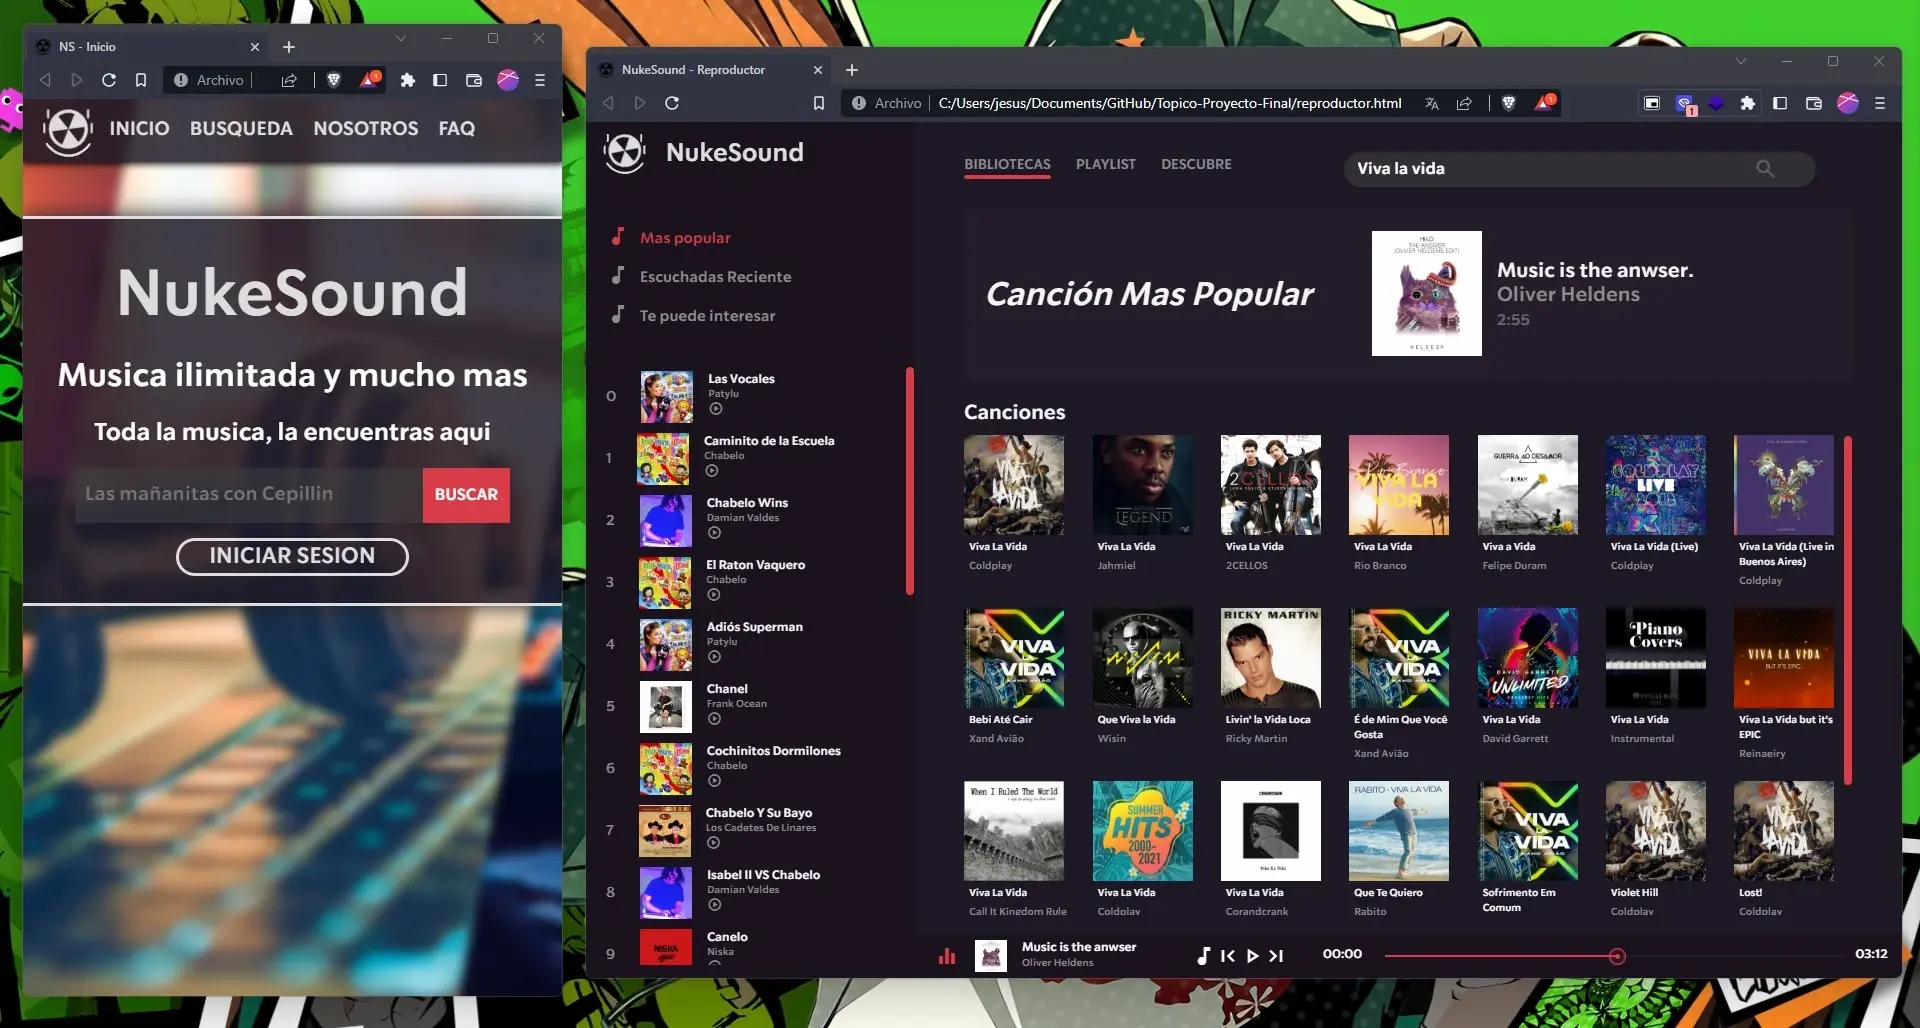Click the music note icon in player bar
The image size is (1920, 1028).
(1203, 956)
